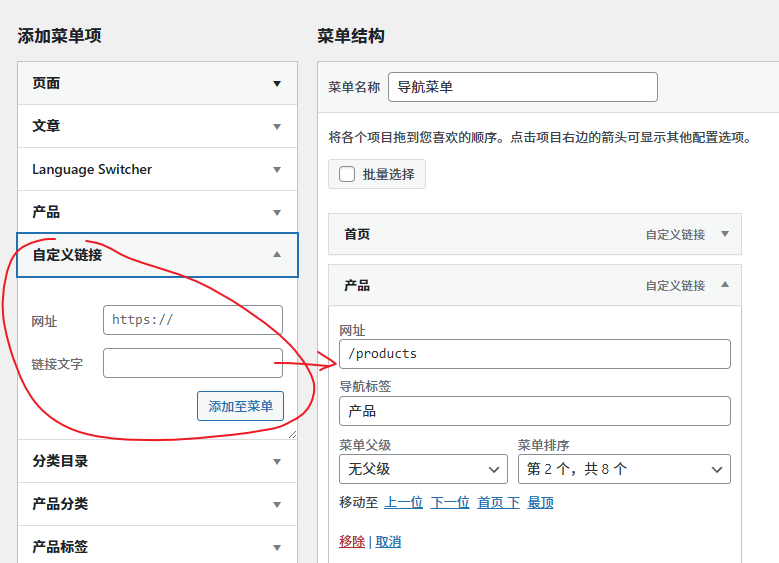The height and width of the screenshot is (563, 779).
Task: Toggle the 批量选择 checkbox
Action: [x=348, y=174]
